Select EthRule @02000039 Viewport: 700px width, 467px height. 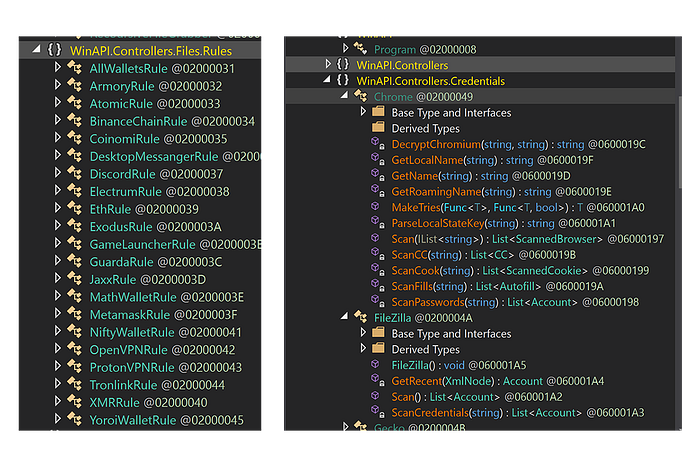[144, 209]
